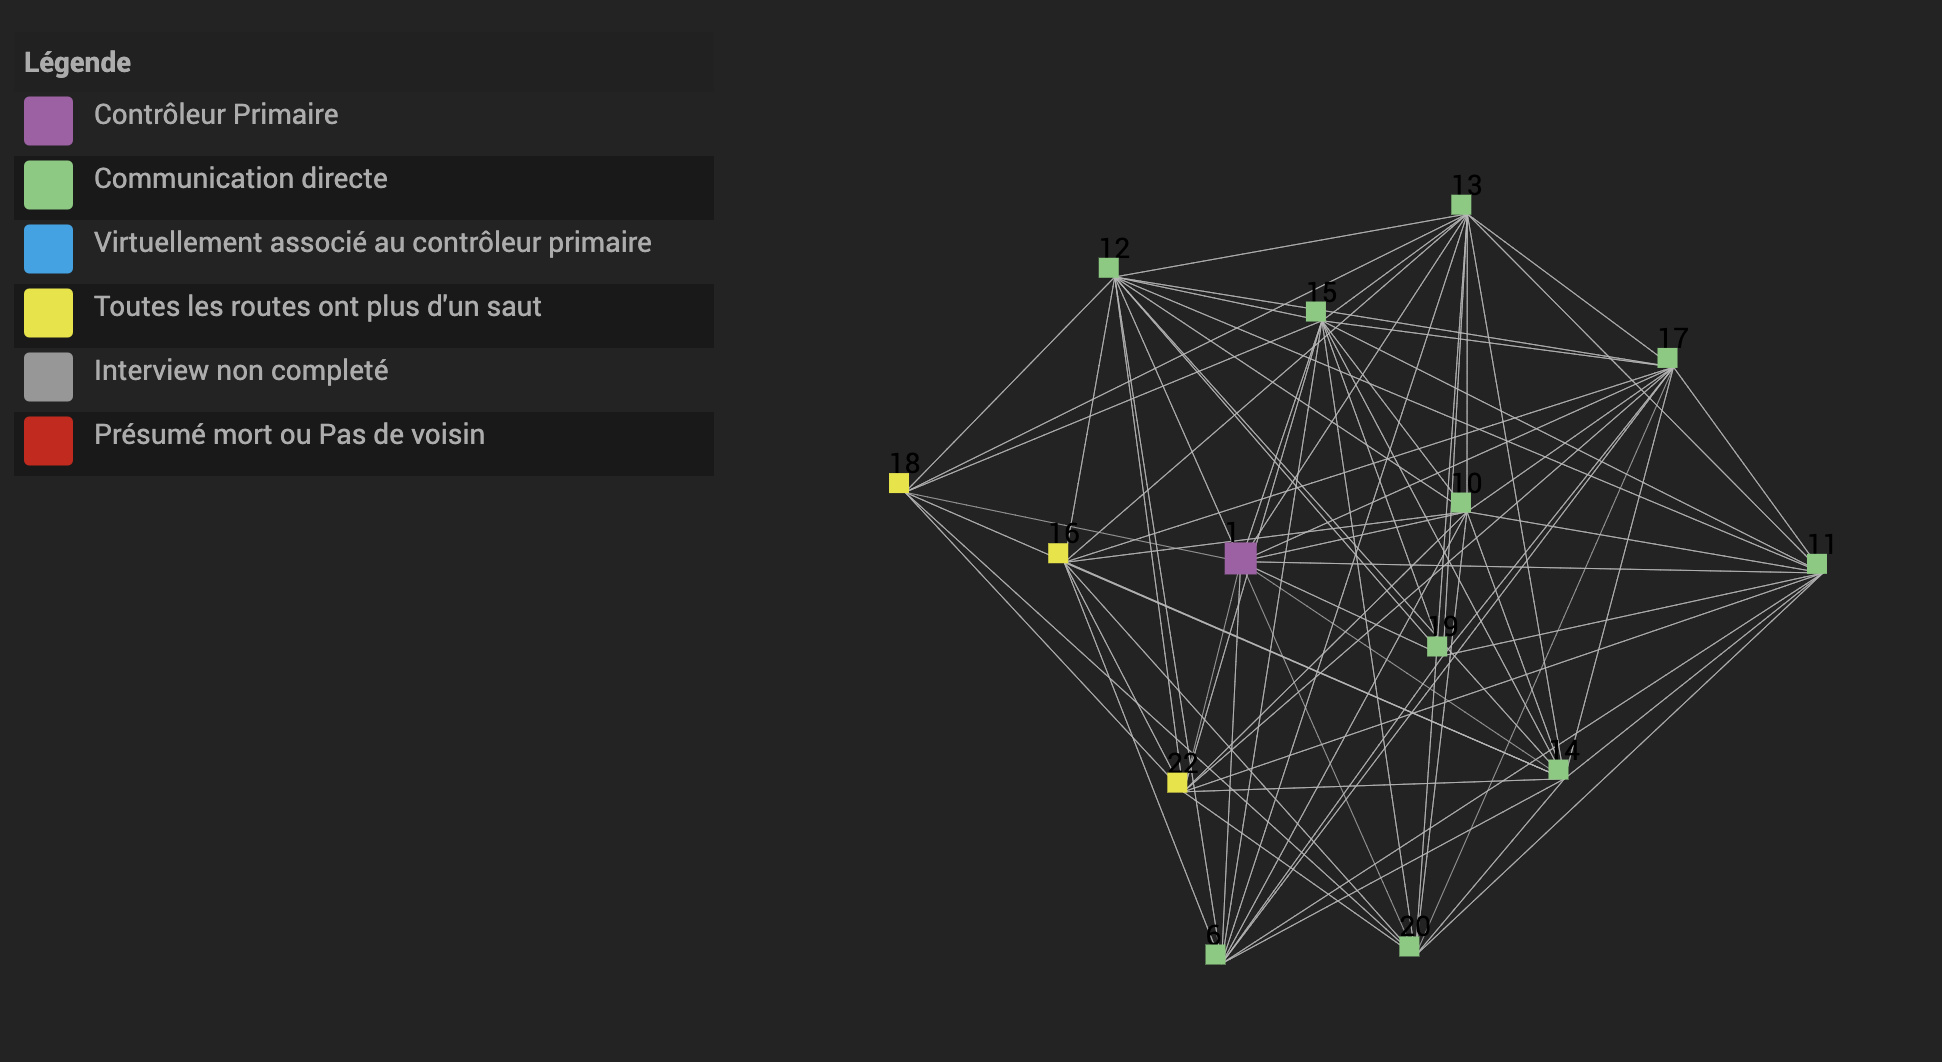Click the 'Toutes les routes ont plus d'un saut' label
This screenshot has height=1062, width=1942.
[x=317, y=307]
